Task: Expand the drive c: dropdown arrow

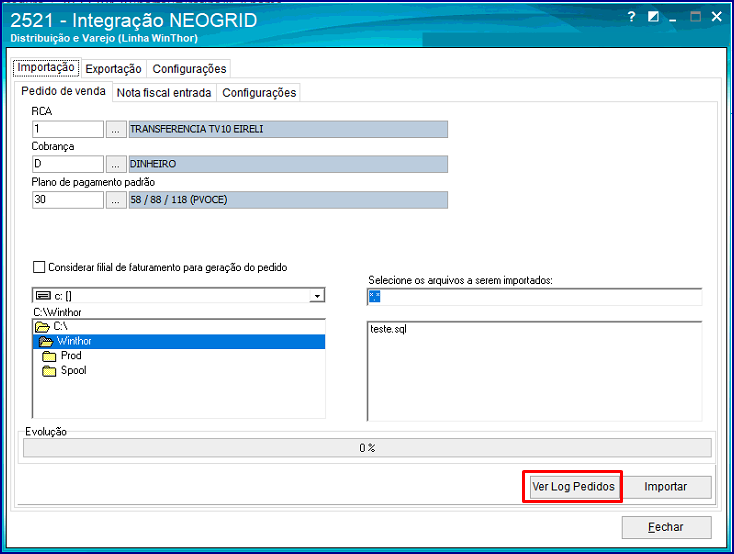Action: pyautogui.click(x=317, y=295)
